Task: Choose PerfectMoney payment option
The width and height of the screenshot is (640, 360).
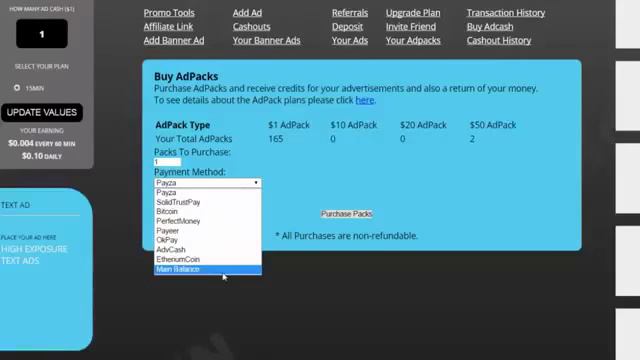Action: 208,221
